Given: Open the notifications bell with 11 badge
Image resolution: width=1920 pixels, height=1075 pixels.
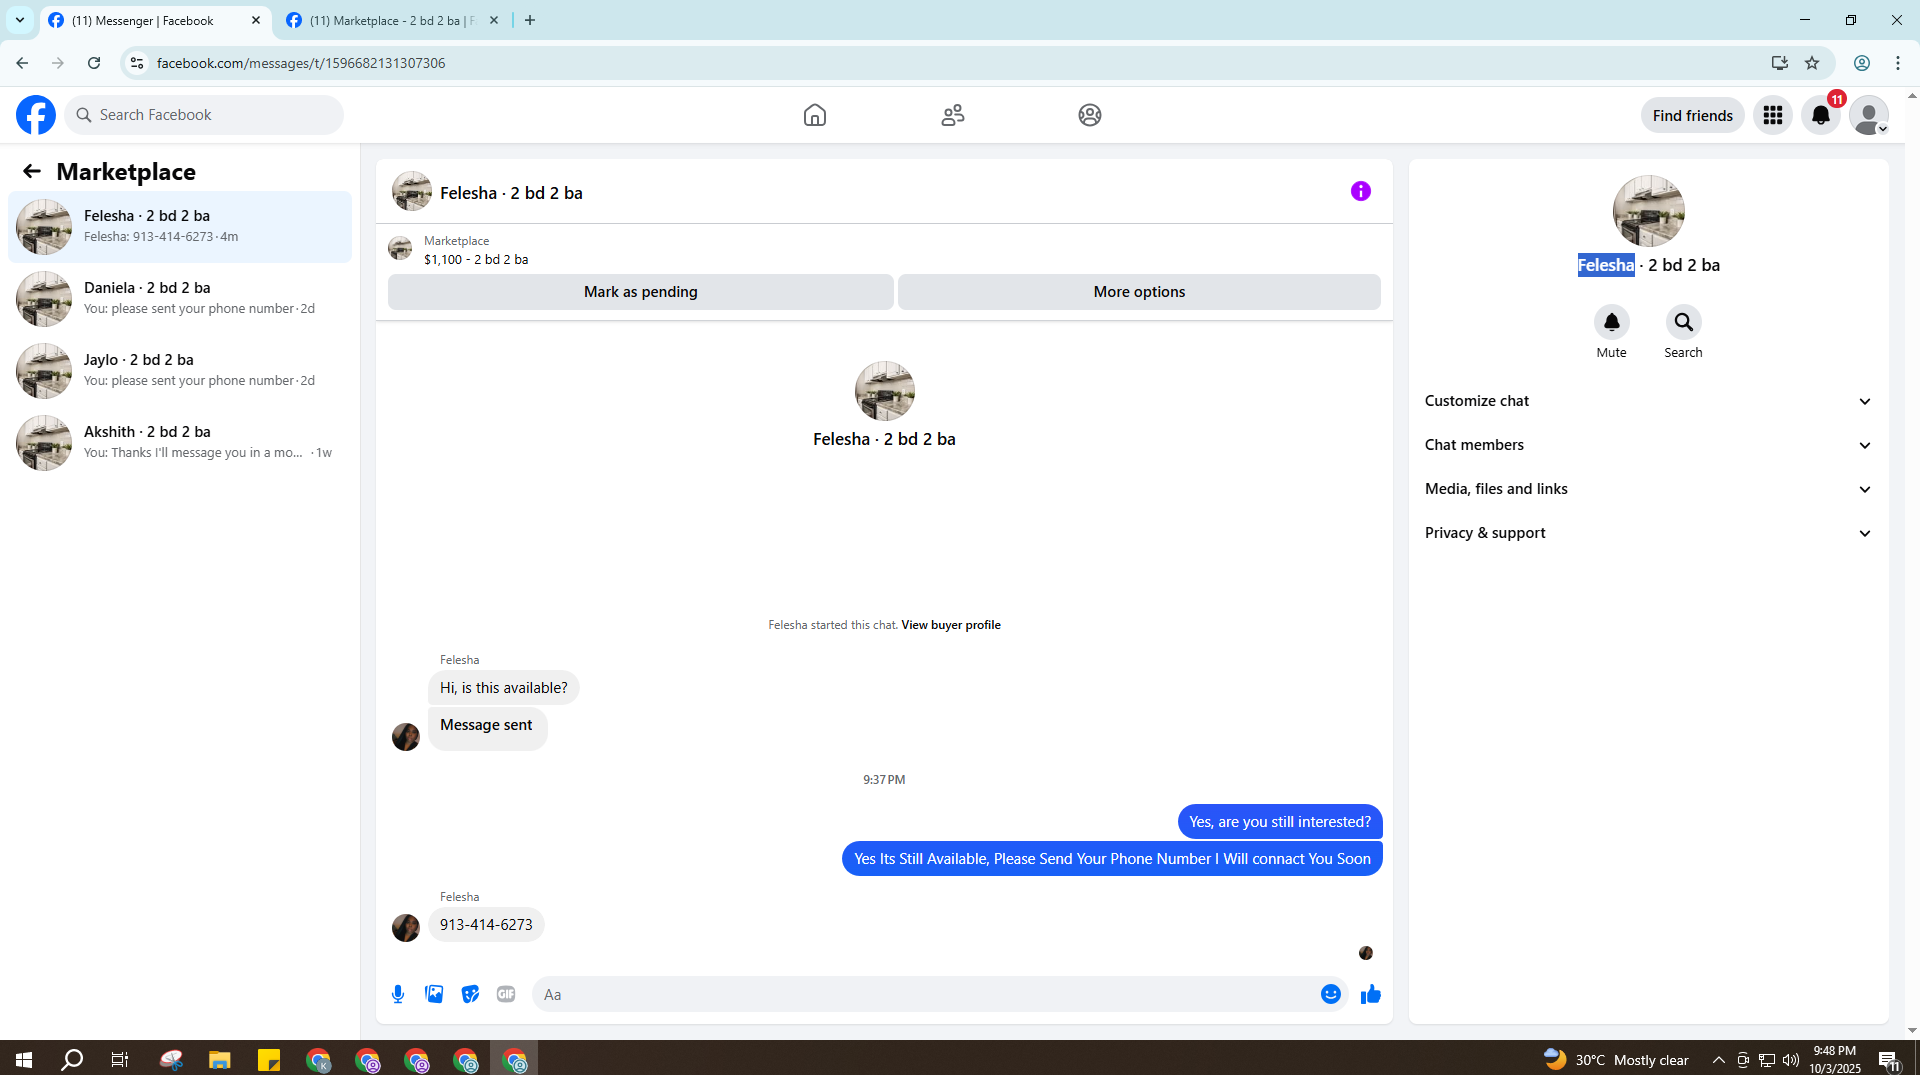Looking at the screenshot, I should [1821, 115].
